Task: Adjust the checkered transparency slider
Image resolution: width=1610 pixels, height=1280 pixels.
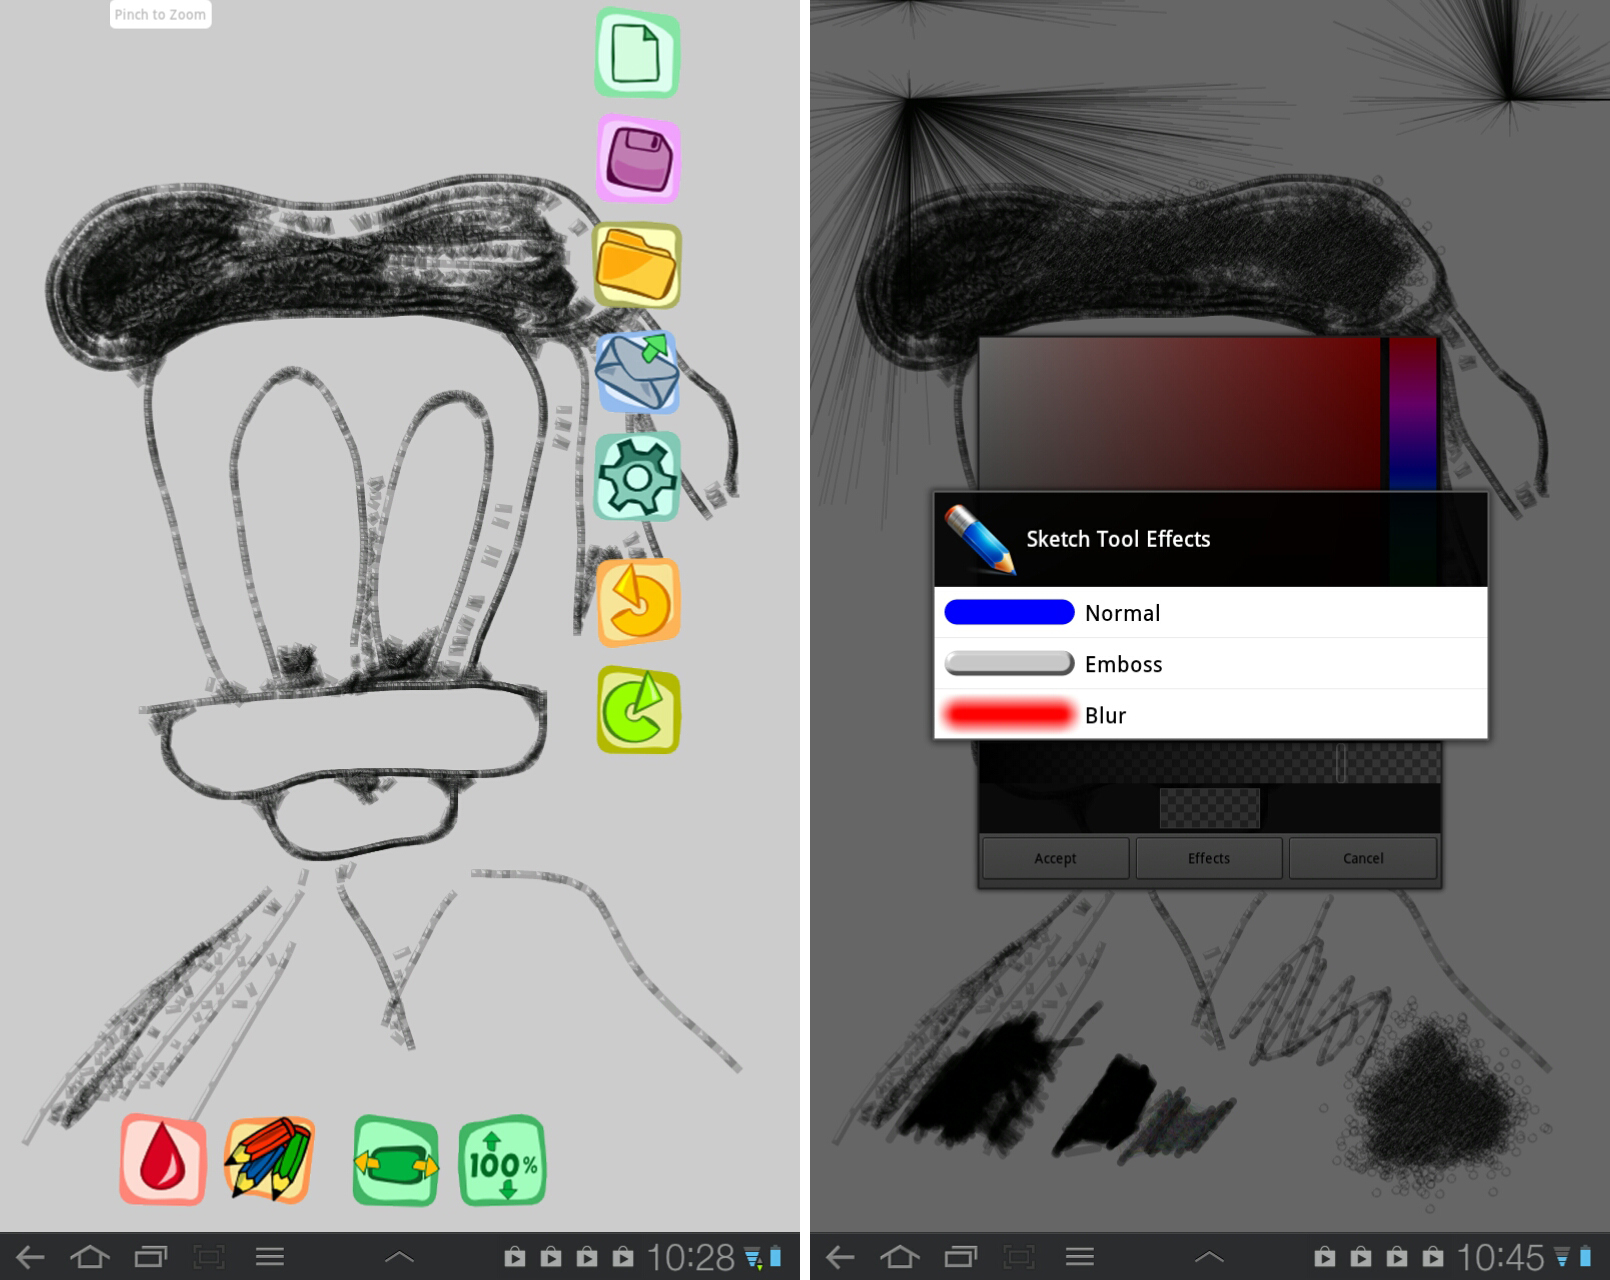Action: pyautogui.click(x=1210, y=763)
